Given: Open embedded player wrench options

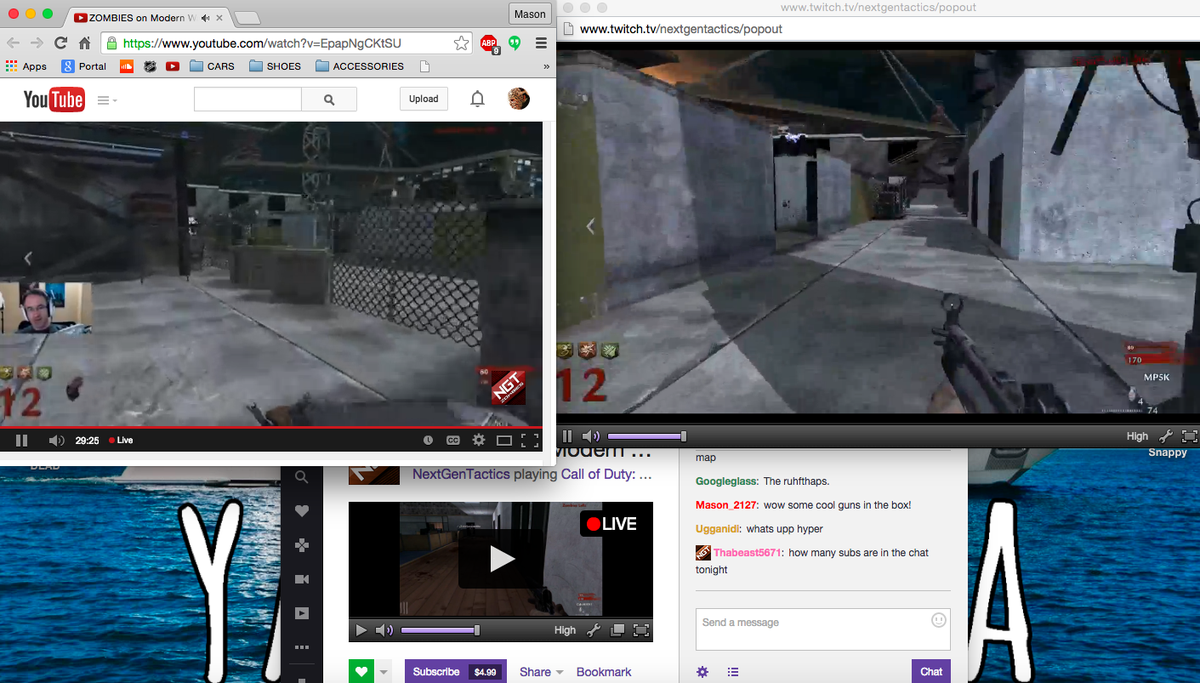Looking at the screenshot, I should click(x=593, y=630).
